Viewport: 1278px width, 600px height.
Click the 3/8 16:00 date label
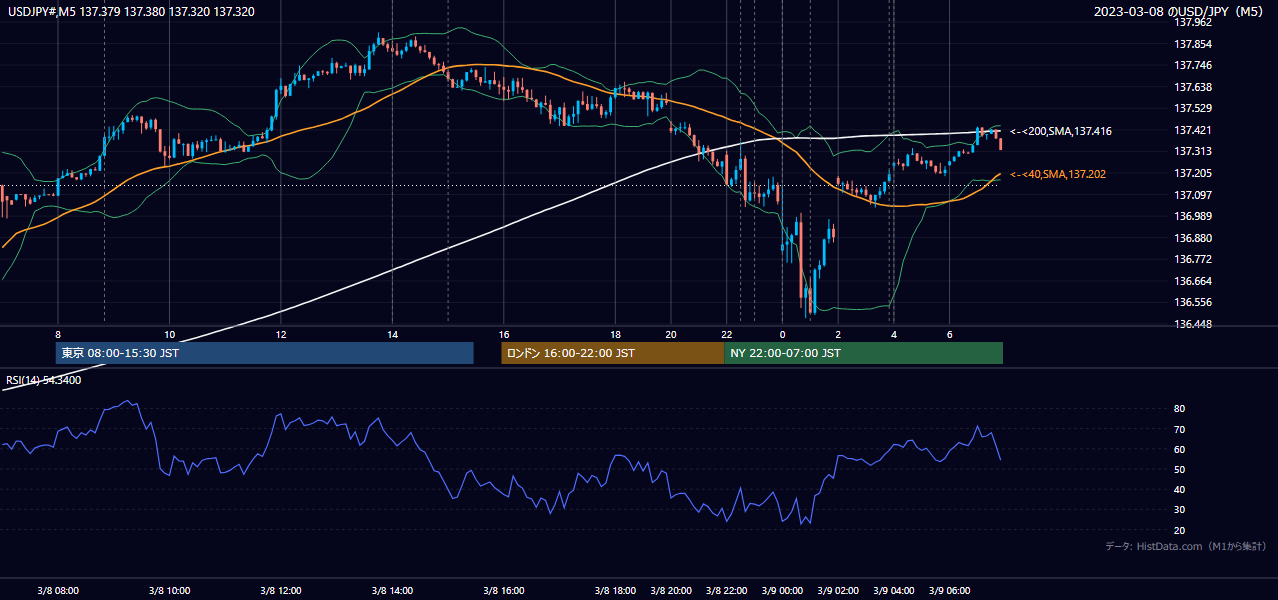504,590
